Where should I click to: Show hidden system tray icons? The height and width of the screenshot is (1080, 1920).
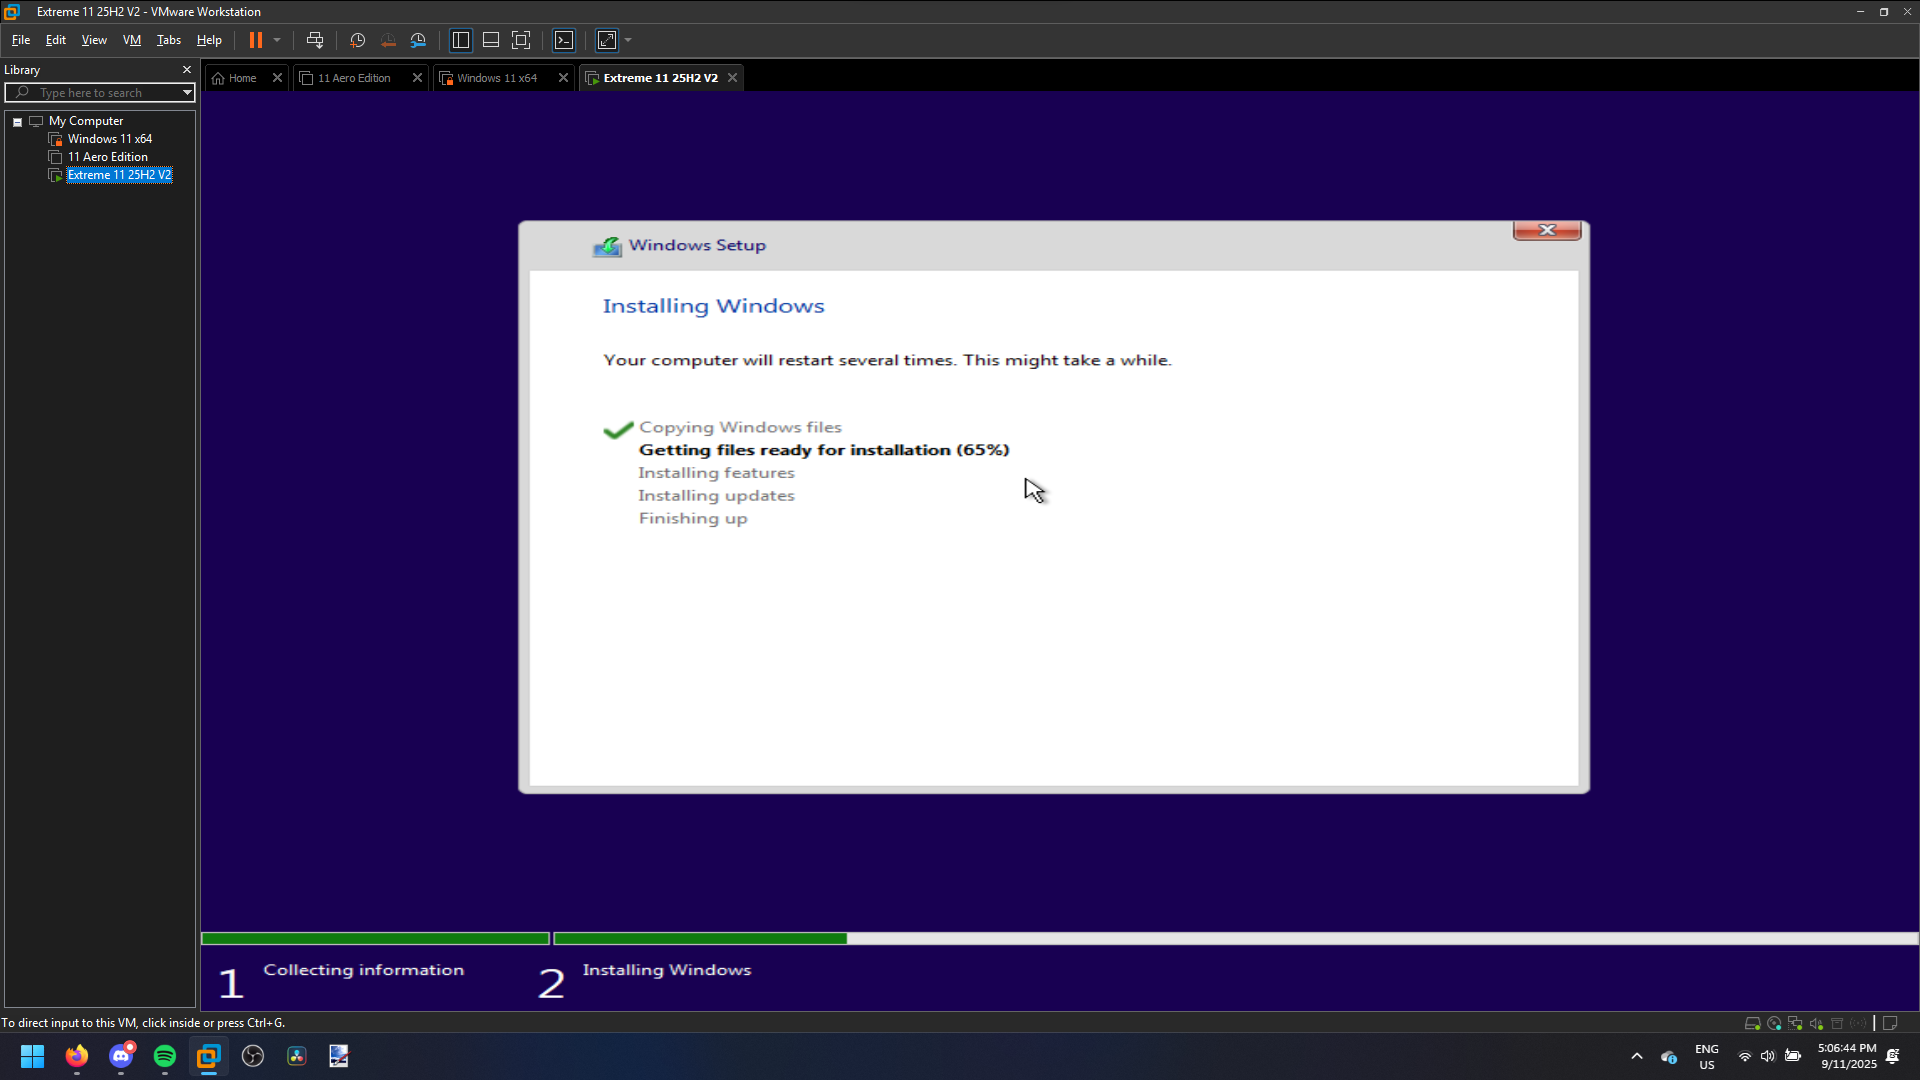coord(1637,1056)
